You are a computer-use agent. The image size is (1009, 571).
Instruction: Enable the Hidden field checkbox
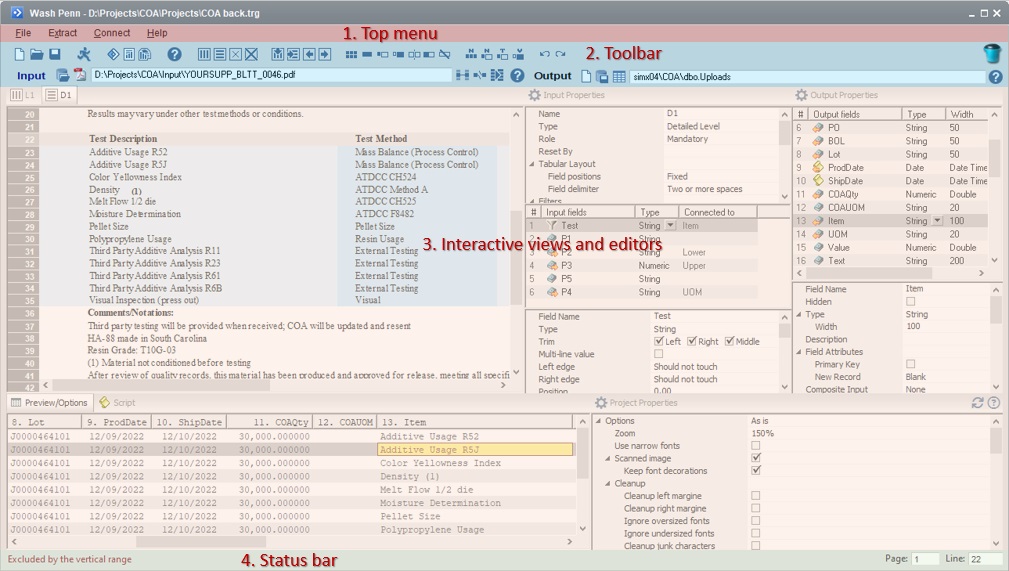coord(910,302)
